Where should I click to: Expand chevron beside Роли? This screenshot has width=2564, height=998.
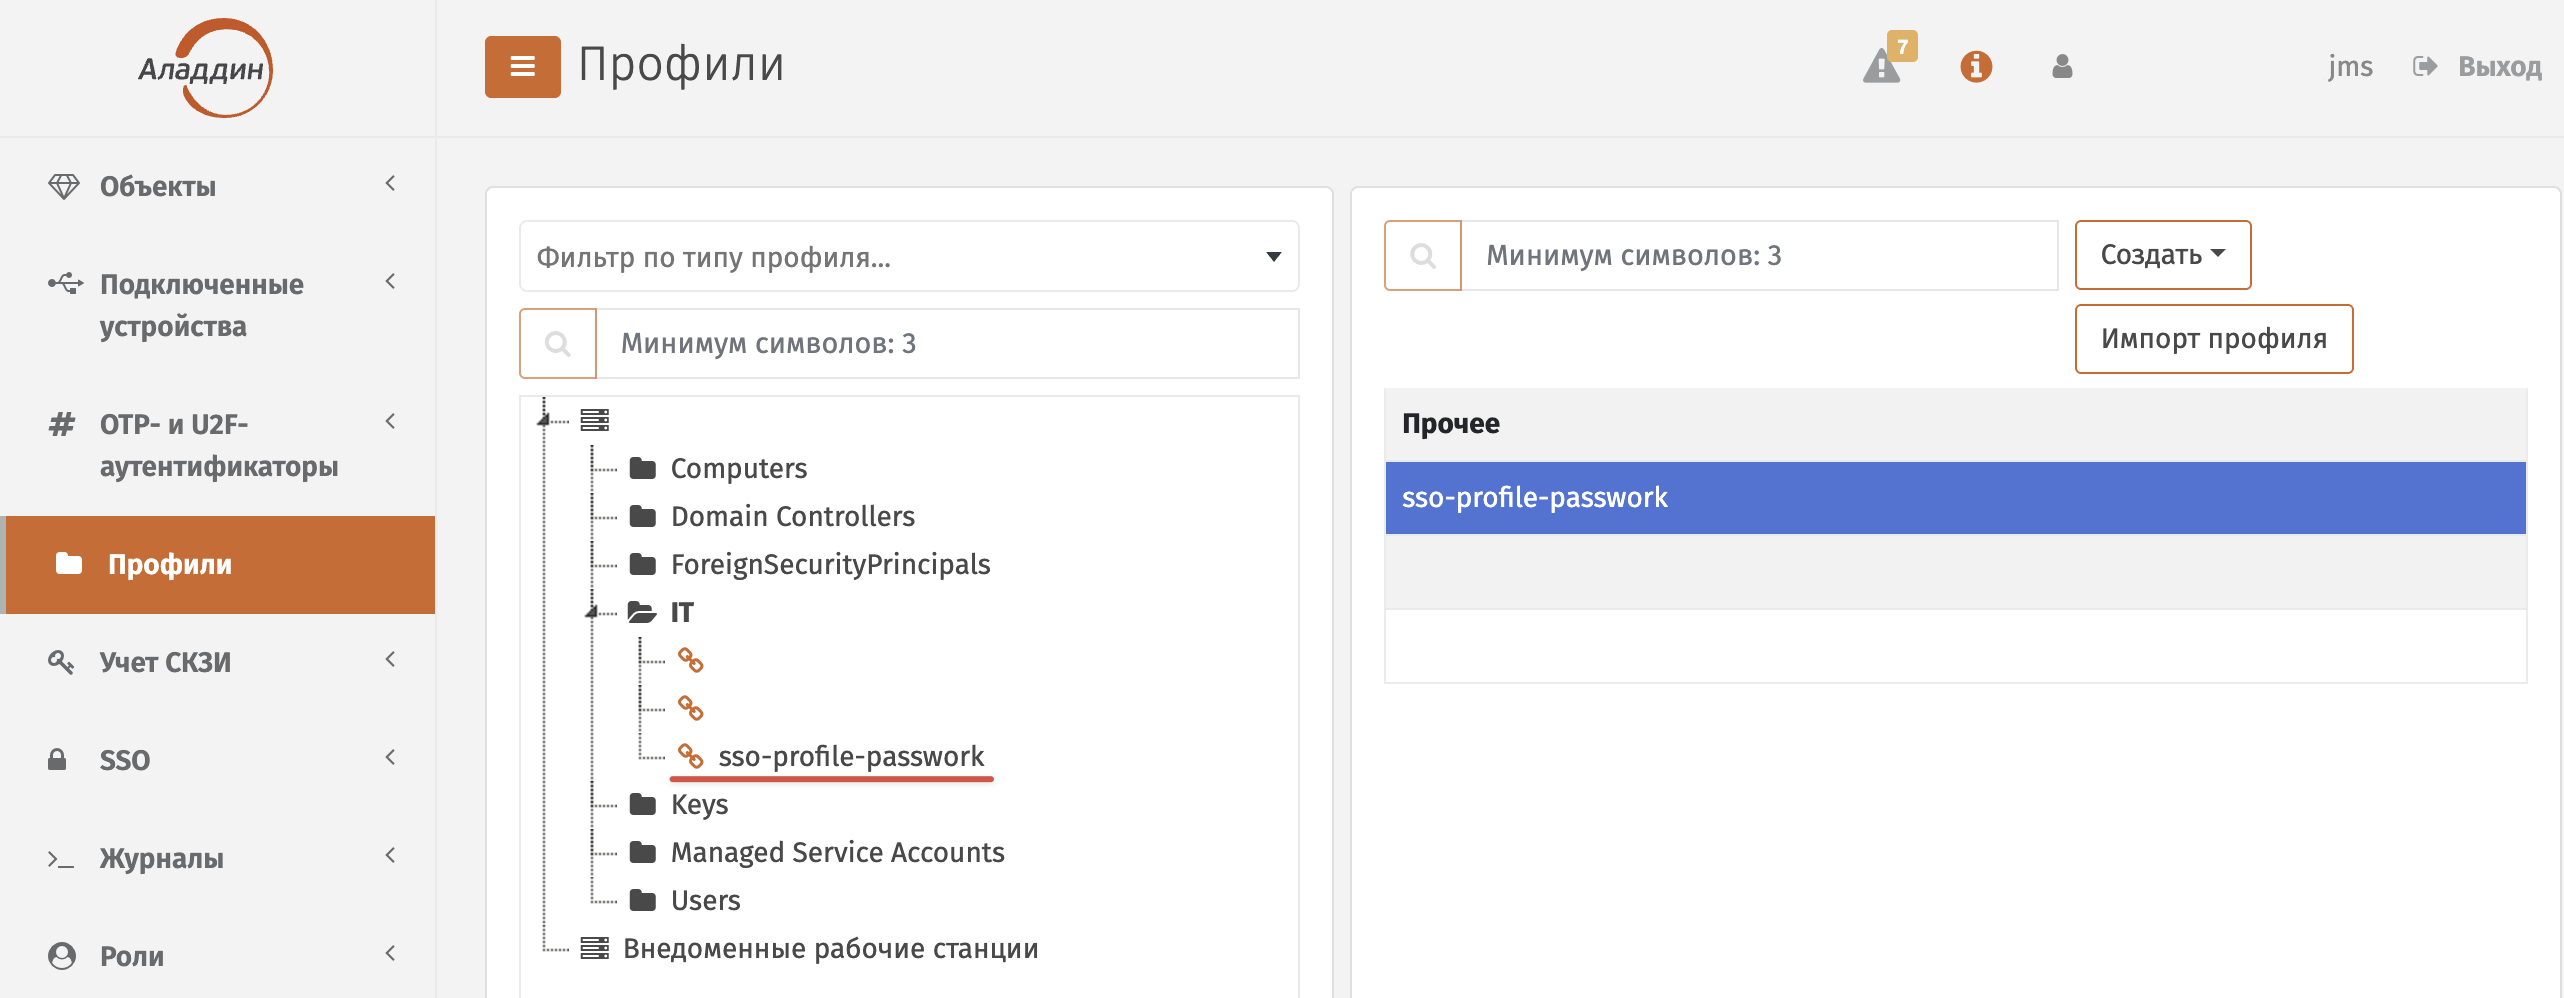point(390,954)
